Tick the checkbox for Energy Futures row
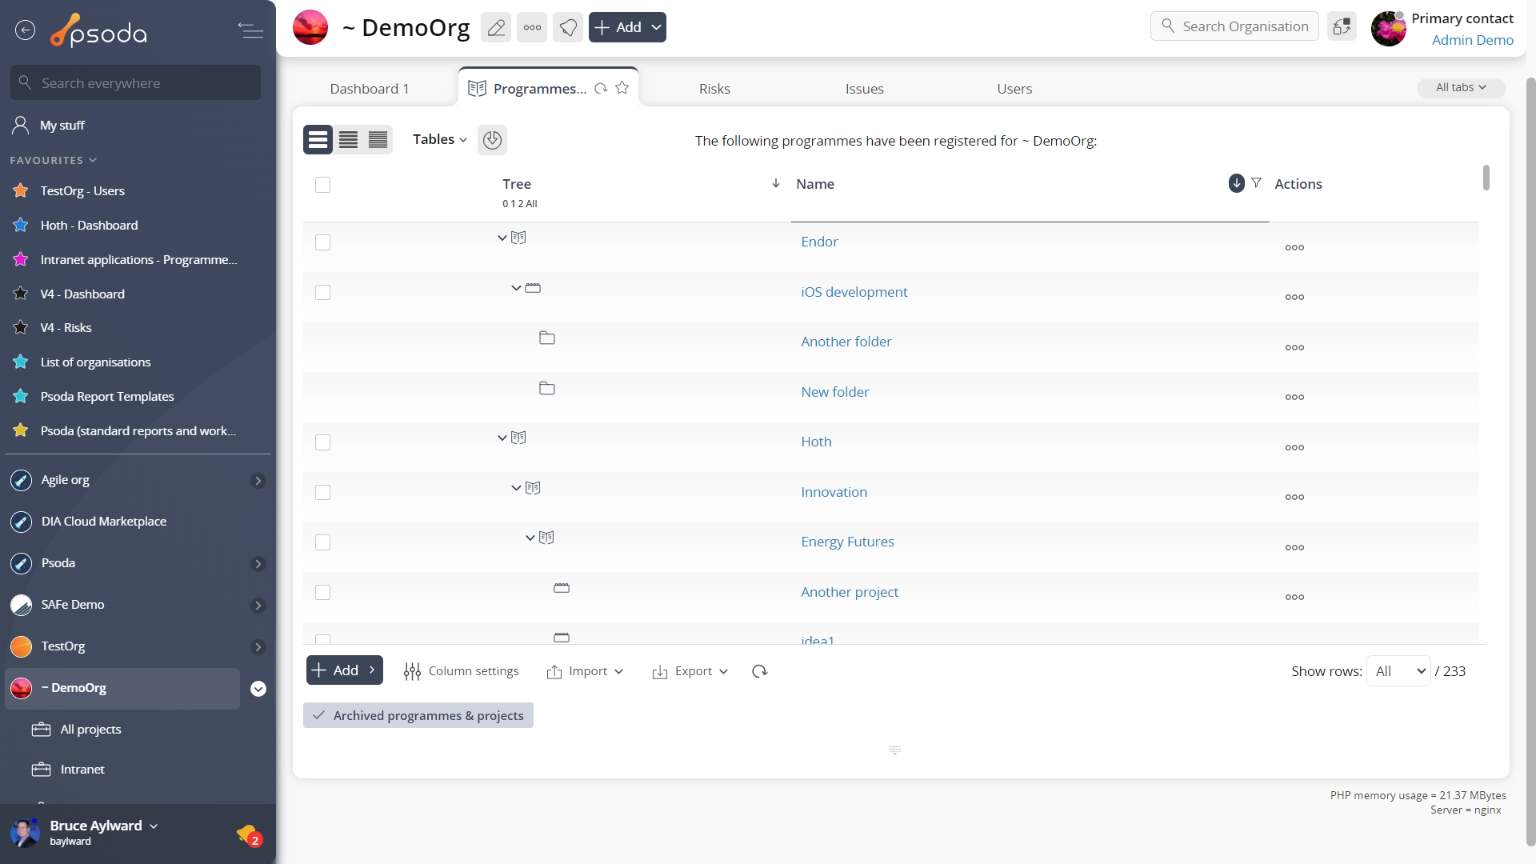The width and height of the screenshot is (1536, 864). [322, 542]
